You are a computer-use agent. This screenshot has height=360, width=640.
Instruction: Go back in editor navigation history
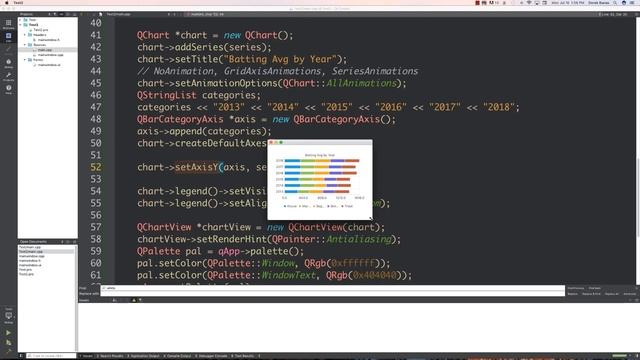click(x=81, y=14)
